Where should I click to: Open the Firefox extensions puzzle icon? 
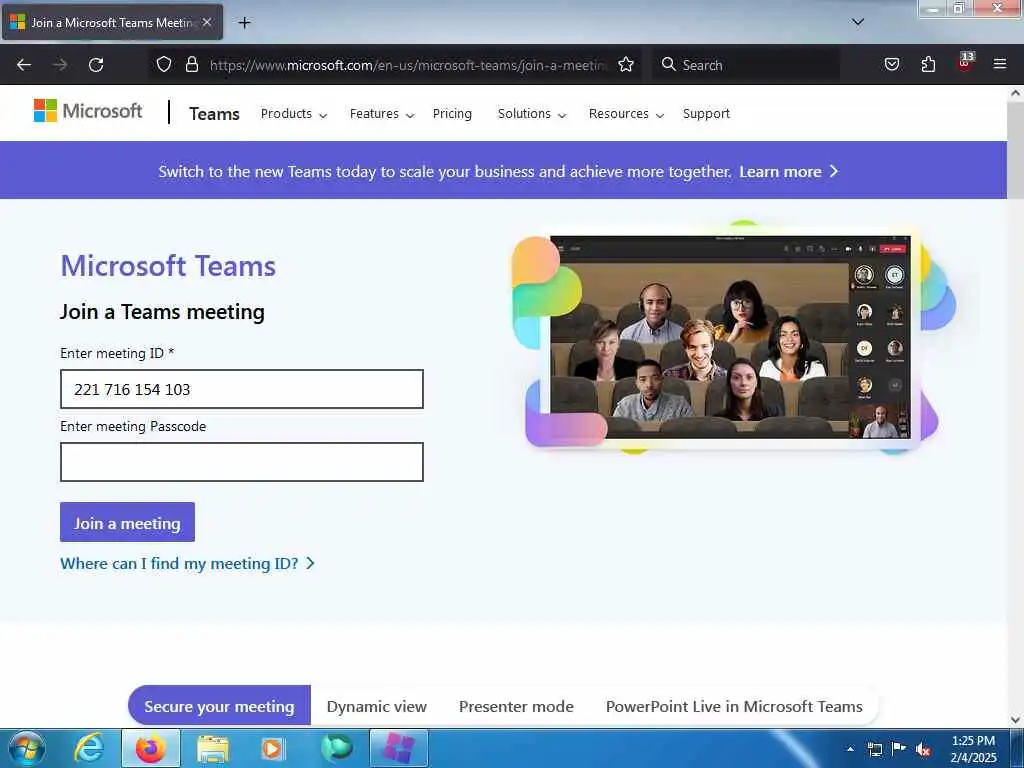point(928,64)
